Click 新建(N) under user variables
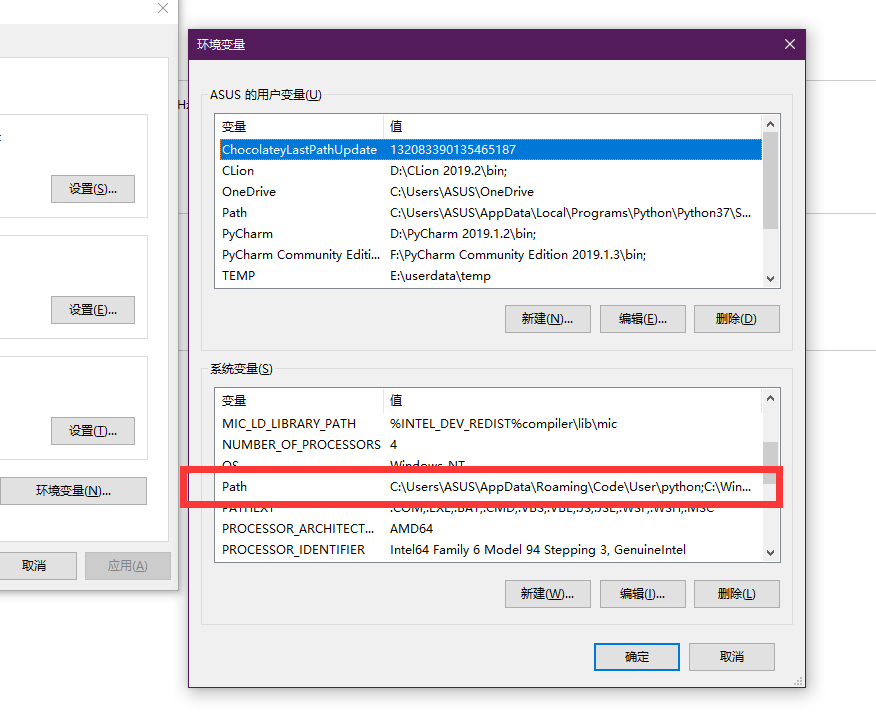876x712 pixels. point(546,319)
